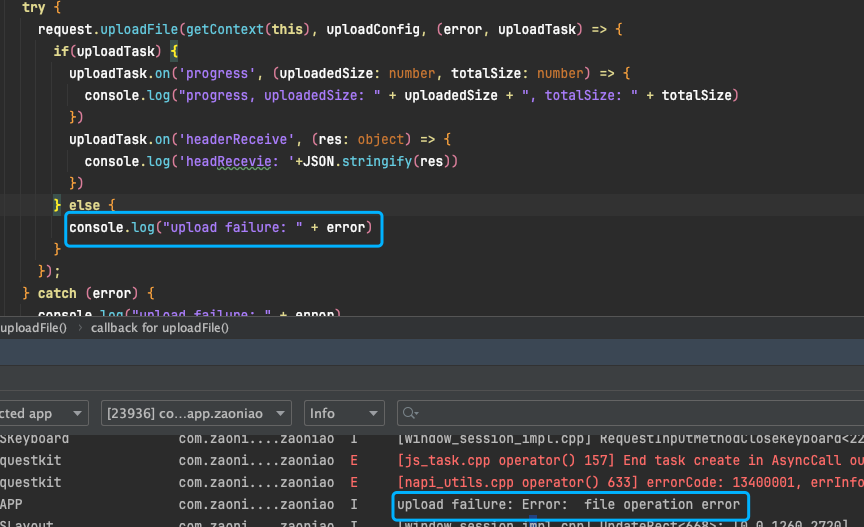Select the 'callback for uploadFile()' breadcrumb
This screenshot has width=864, height=527.
click(160, 327)
